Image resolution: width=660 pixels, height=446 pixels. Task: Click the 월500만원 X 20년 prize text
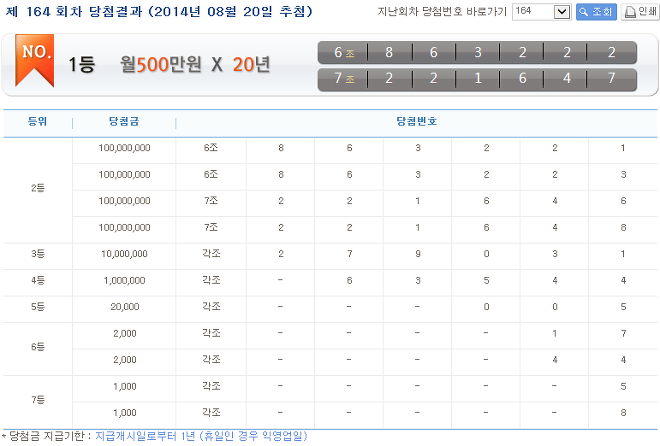click(195, 65)
